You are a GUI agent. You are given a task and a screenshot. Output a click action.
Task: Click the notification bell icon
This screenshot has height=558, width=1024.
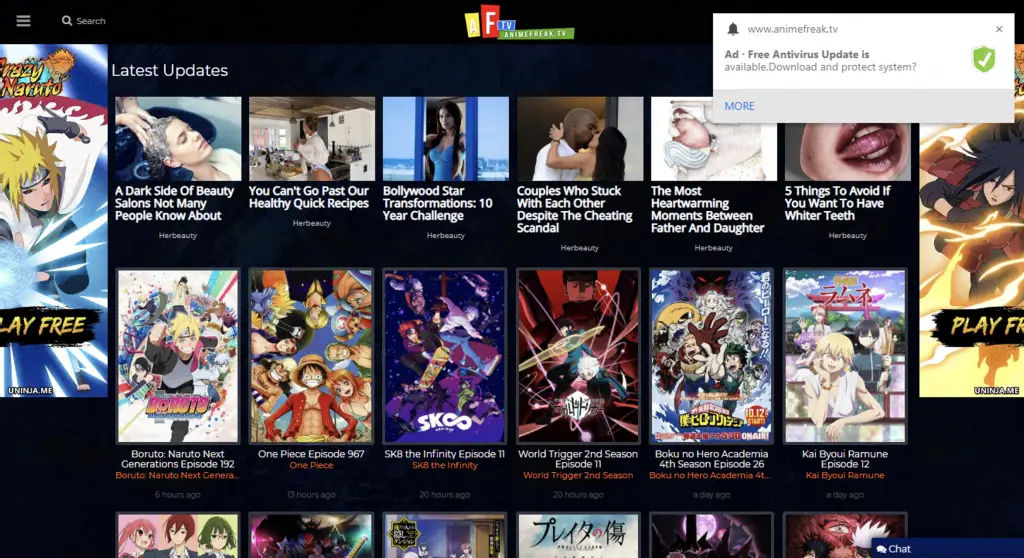coord(733,29)
